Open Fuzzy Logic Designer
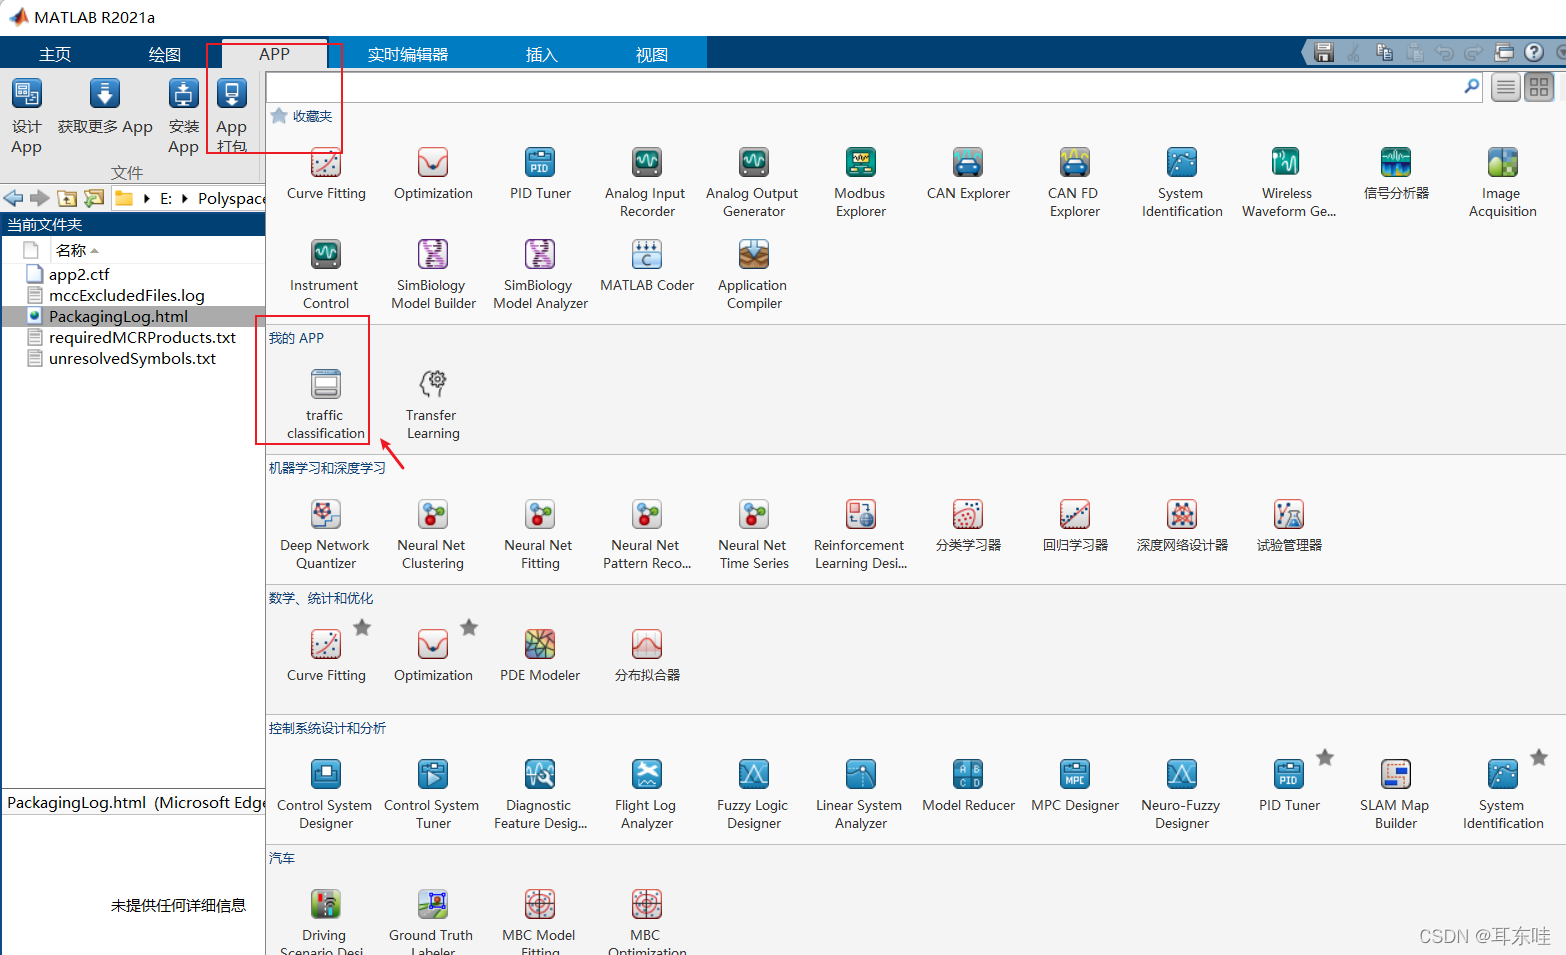Screen dimensions: 1566x955 [x=753, y=795]
